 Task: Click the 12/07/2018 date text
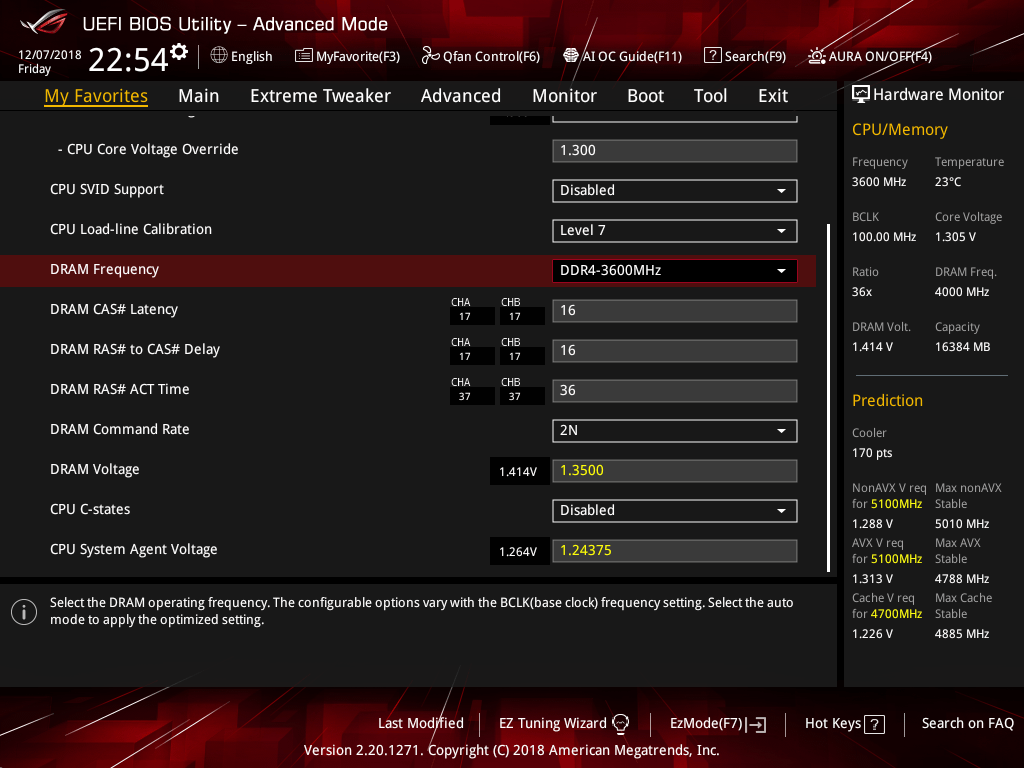(x=50, y=55)
